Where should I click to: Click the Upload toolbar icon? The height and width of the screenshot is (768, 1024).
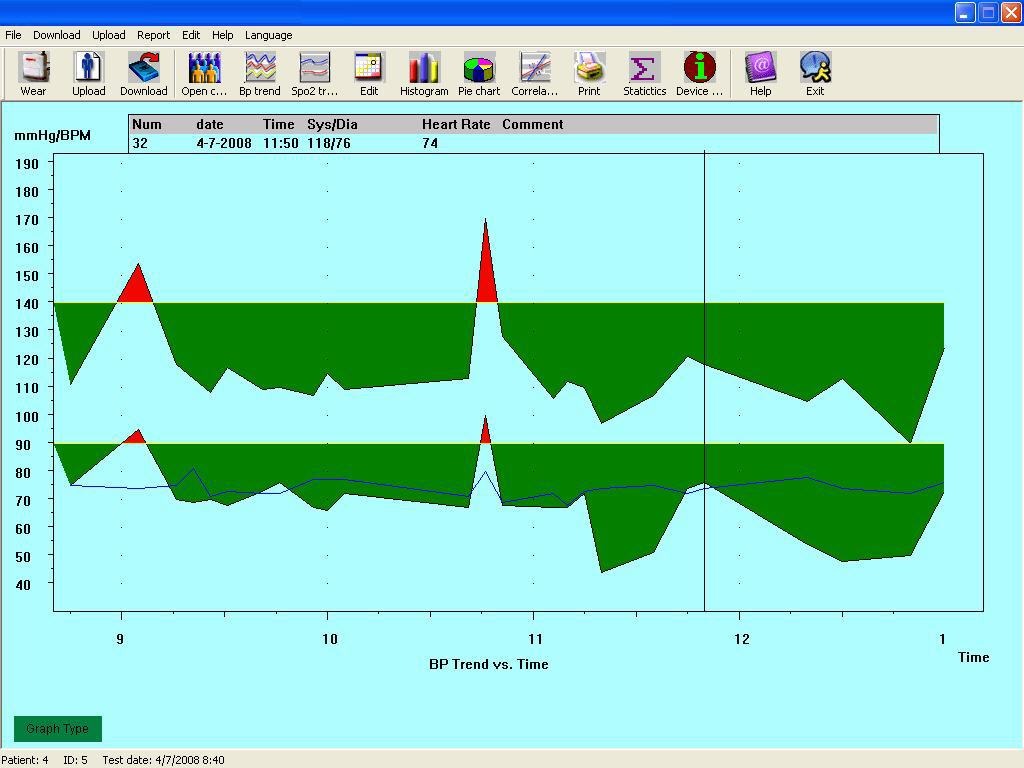(88, 74)
